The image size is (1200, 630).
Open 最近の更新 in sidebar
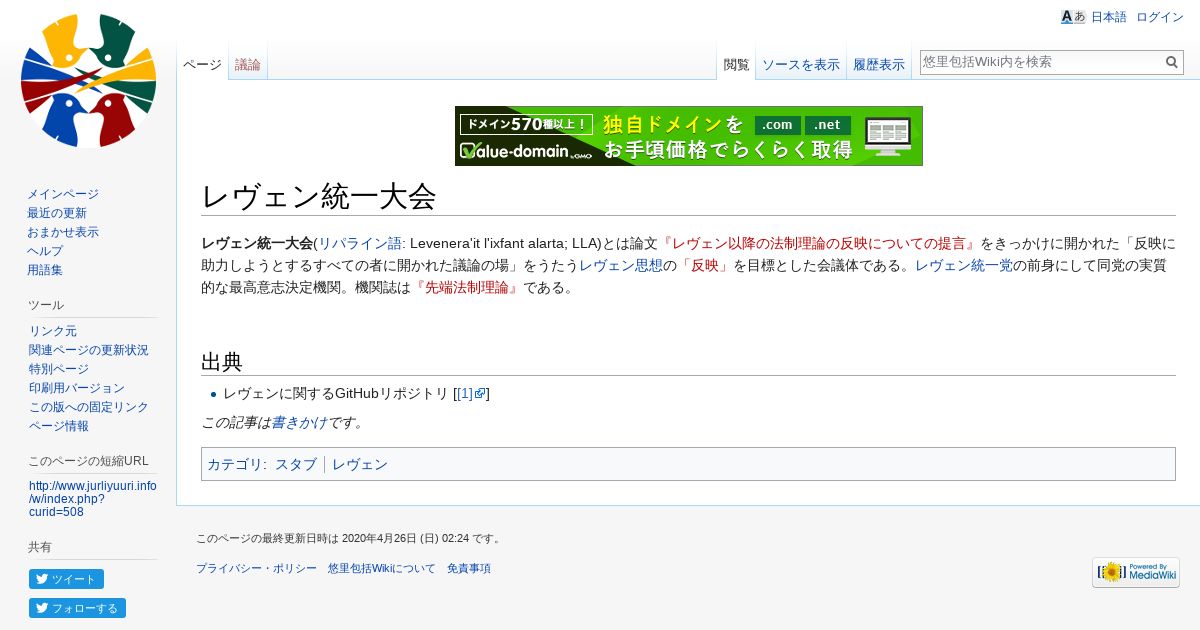[x=57, y=213]
